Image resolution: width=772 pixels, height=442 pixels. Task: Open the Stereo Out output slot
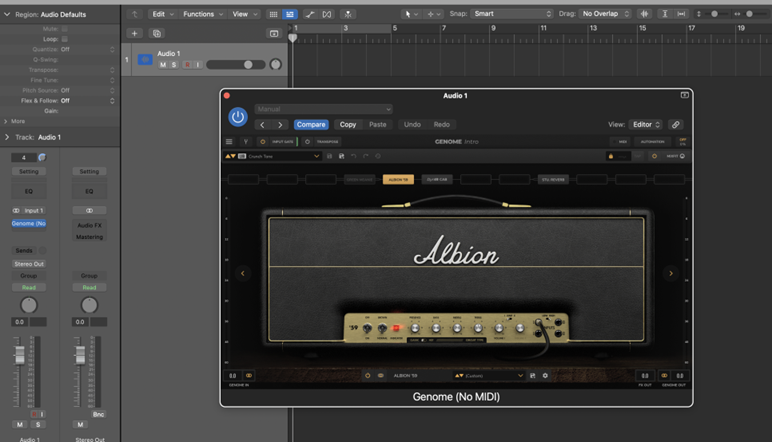coord(29,264)
